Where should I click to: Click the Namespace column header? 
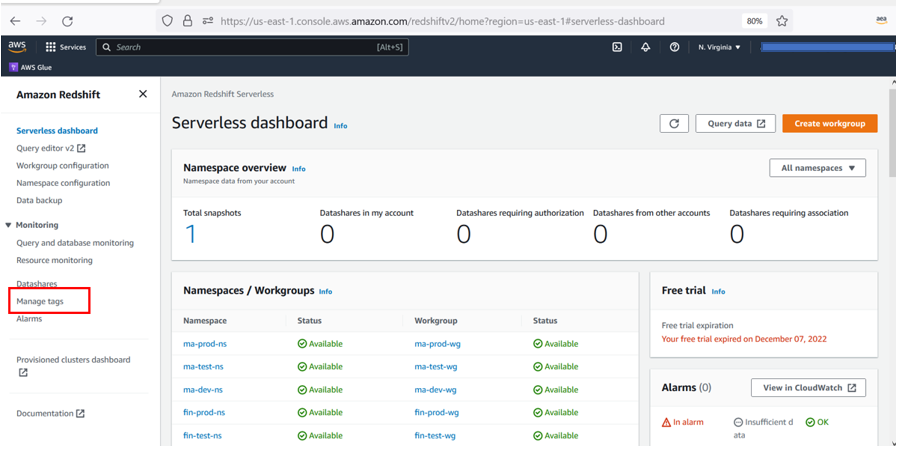[x=205, y=320]
